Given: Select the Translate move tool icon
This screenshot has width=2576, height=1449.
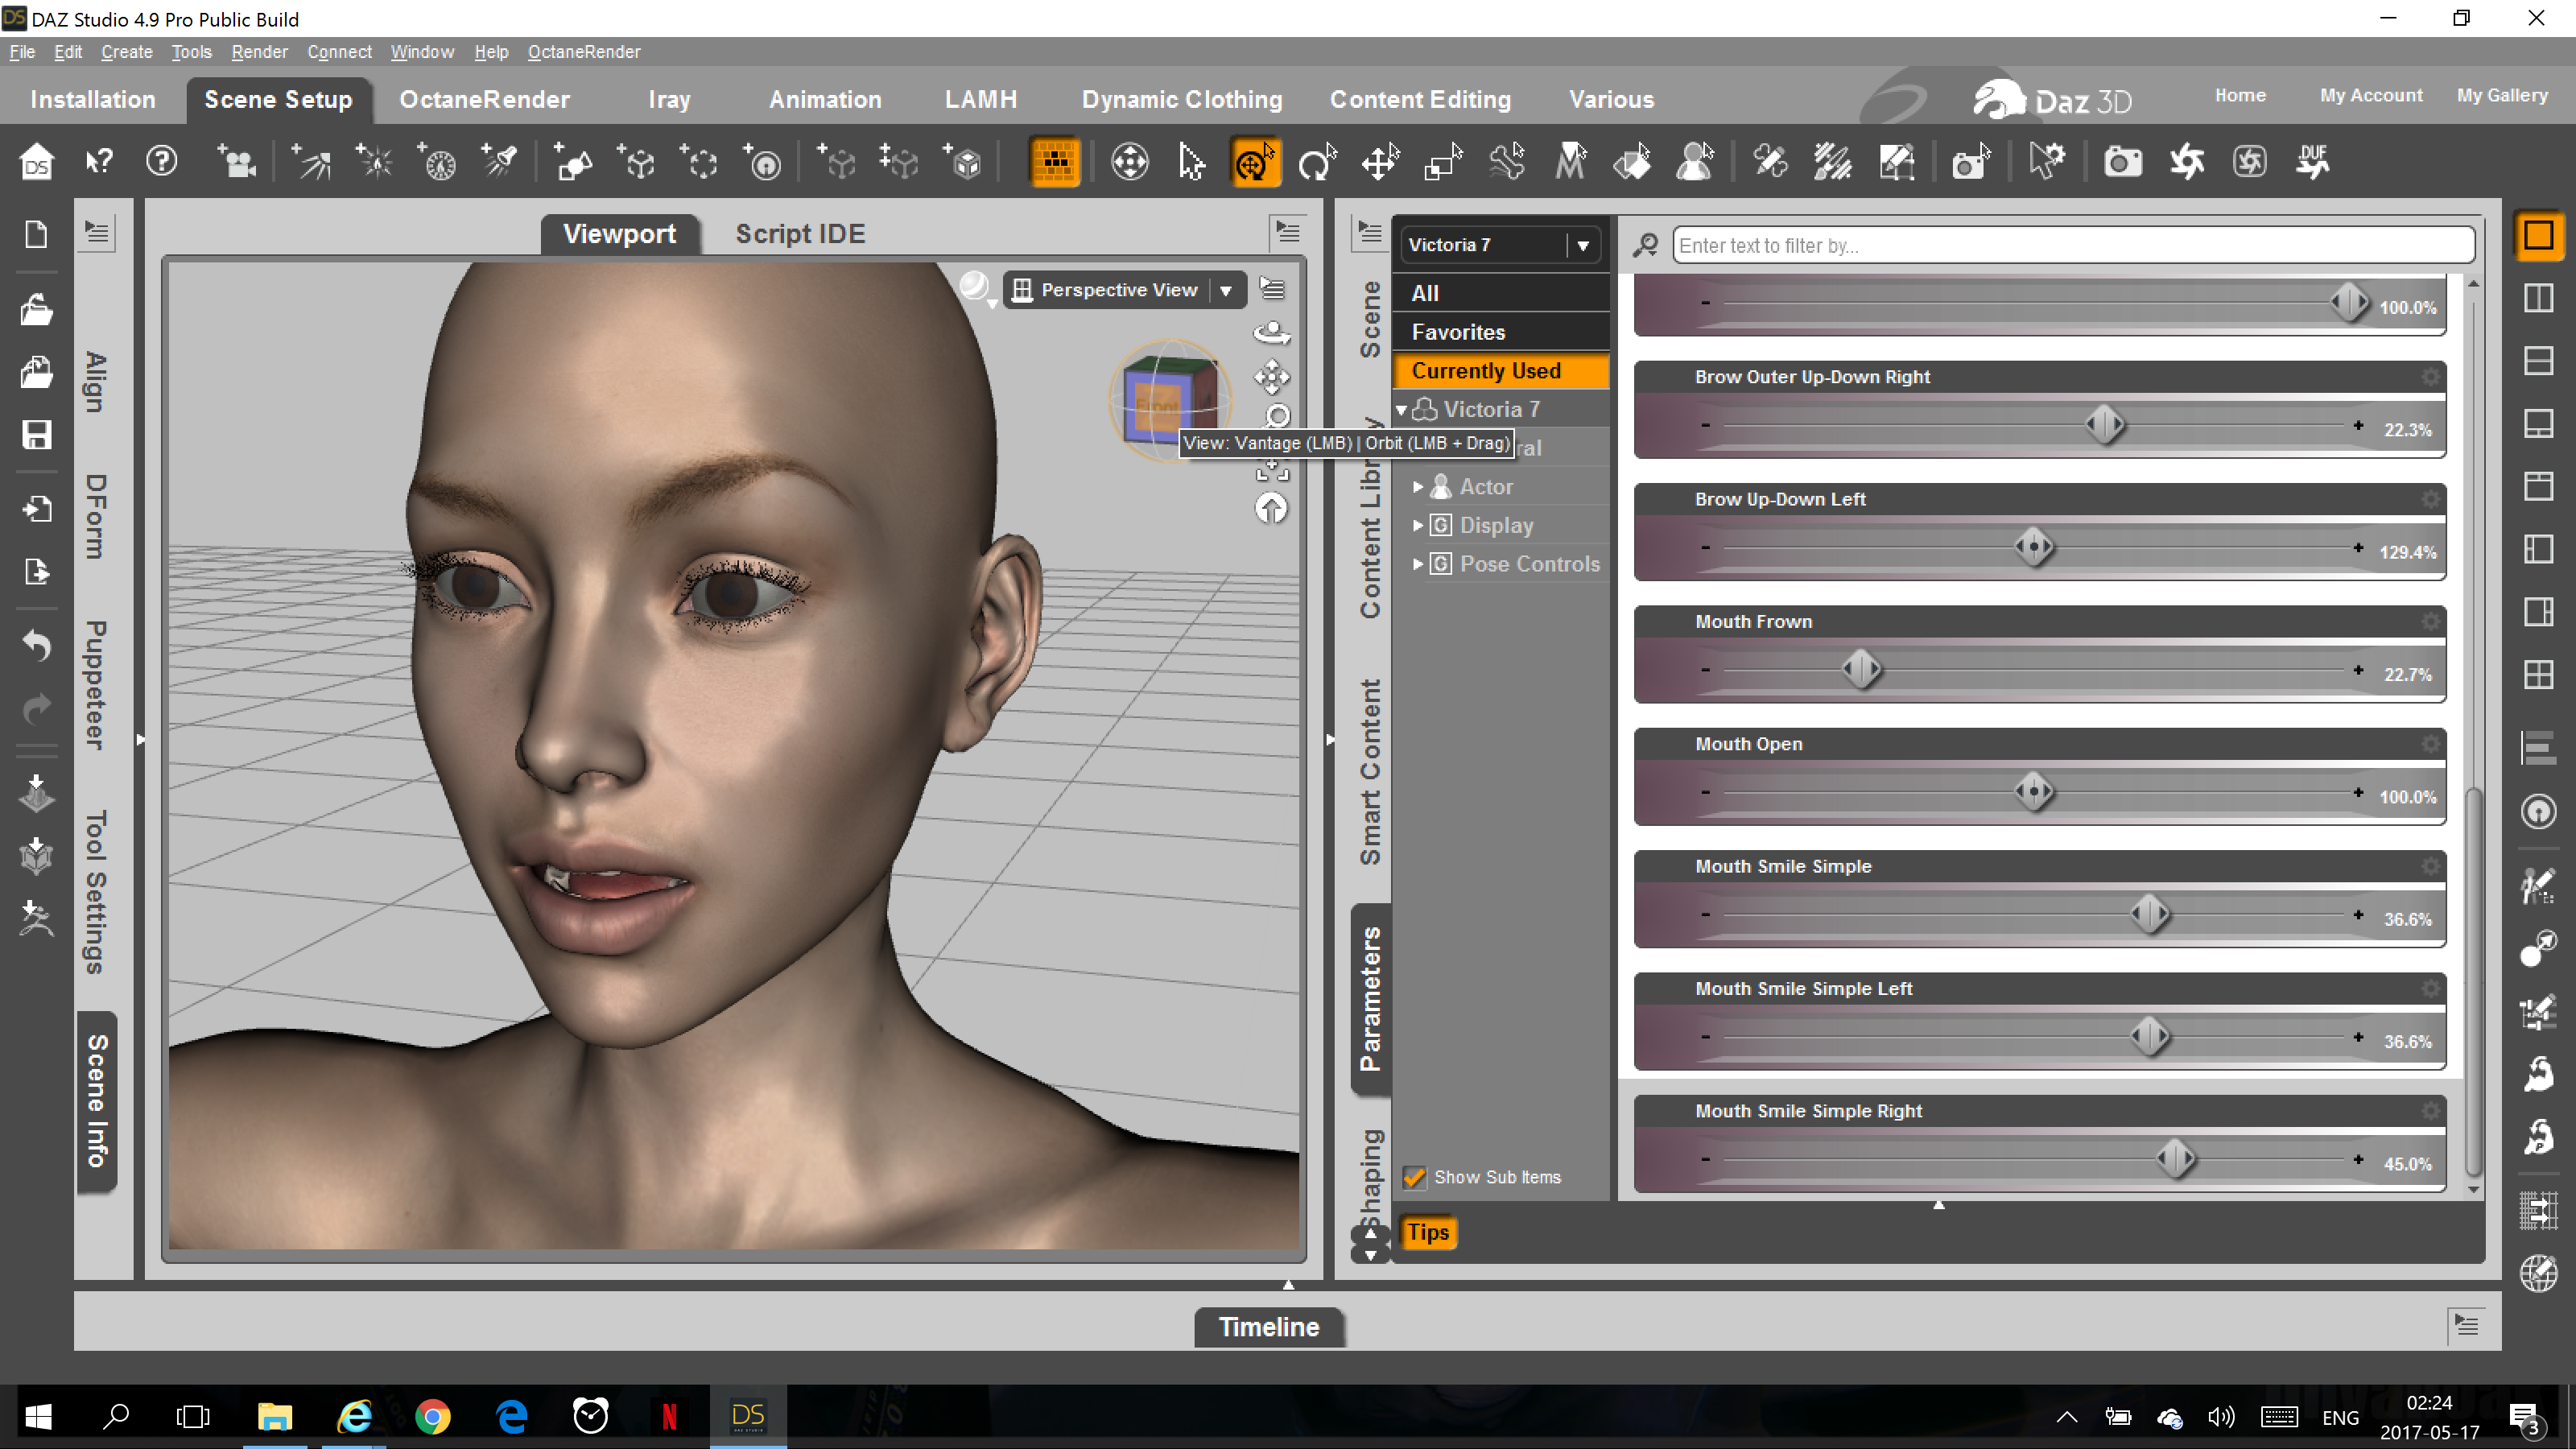Looking at the screenshot, I should [1380, 161].
